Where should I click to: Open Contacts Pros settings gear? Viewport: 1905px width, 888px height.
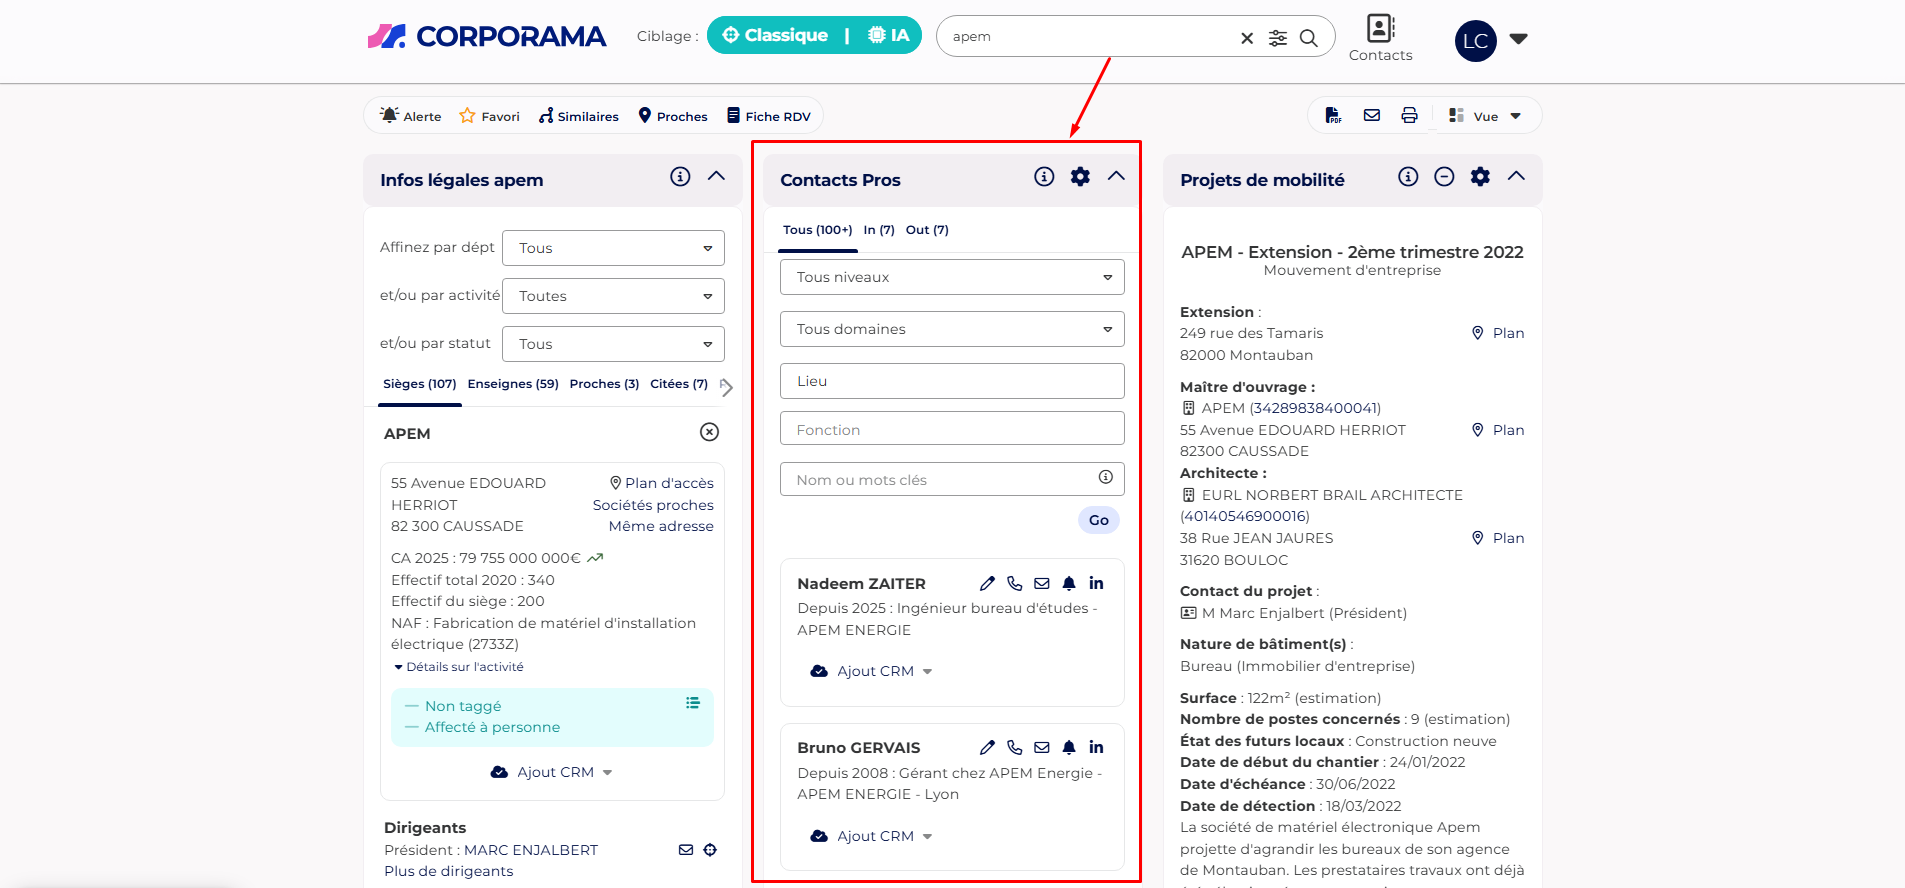point(1080,177)
